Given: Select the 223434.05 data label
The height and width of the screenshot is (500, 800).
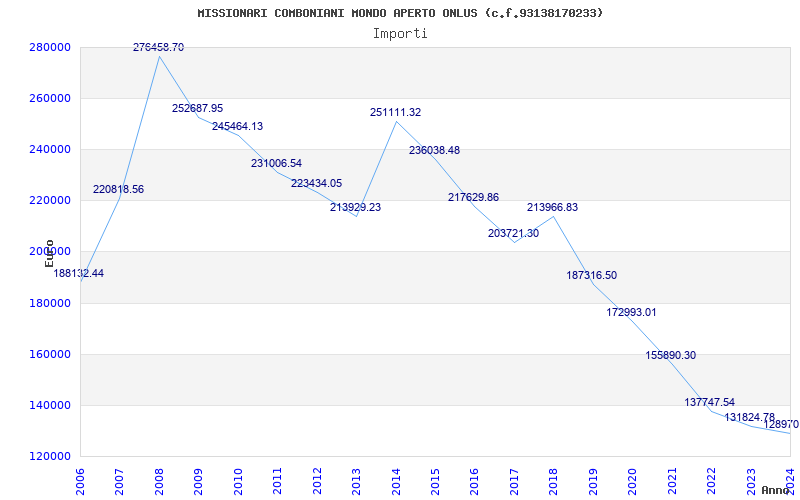Looking at the screenshot, I should point(316,183).
